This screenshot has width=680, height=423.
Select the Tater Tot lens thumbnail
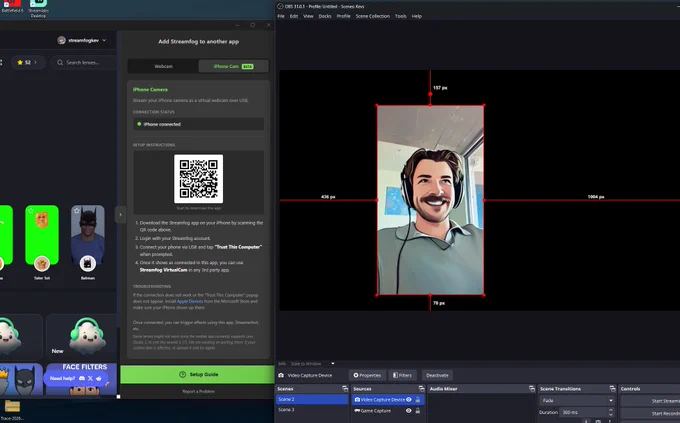(42, 235)
